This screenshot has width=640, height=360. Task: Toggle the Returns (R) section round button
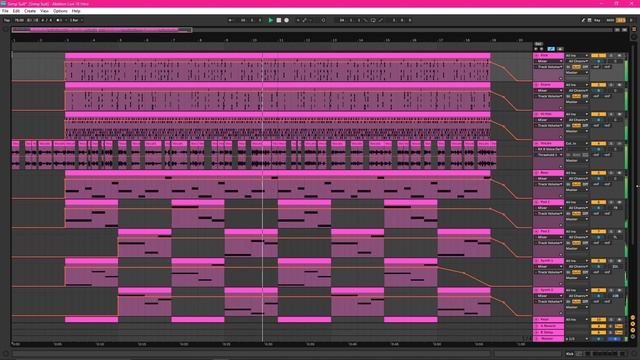click(633, 324)
